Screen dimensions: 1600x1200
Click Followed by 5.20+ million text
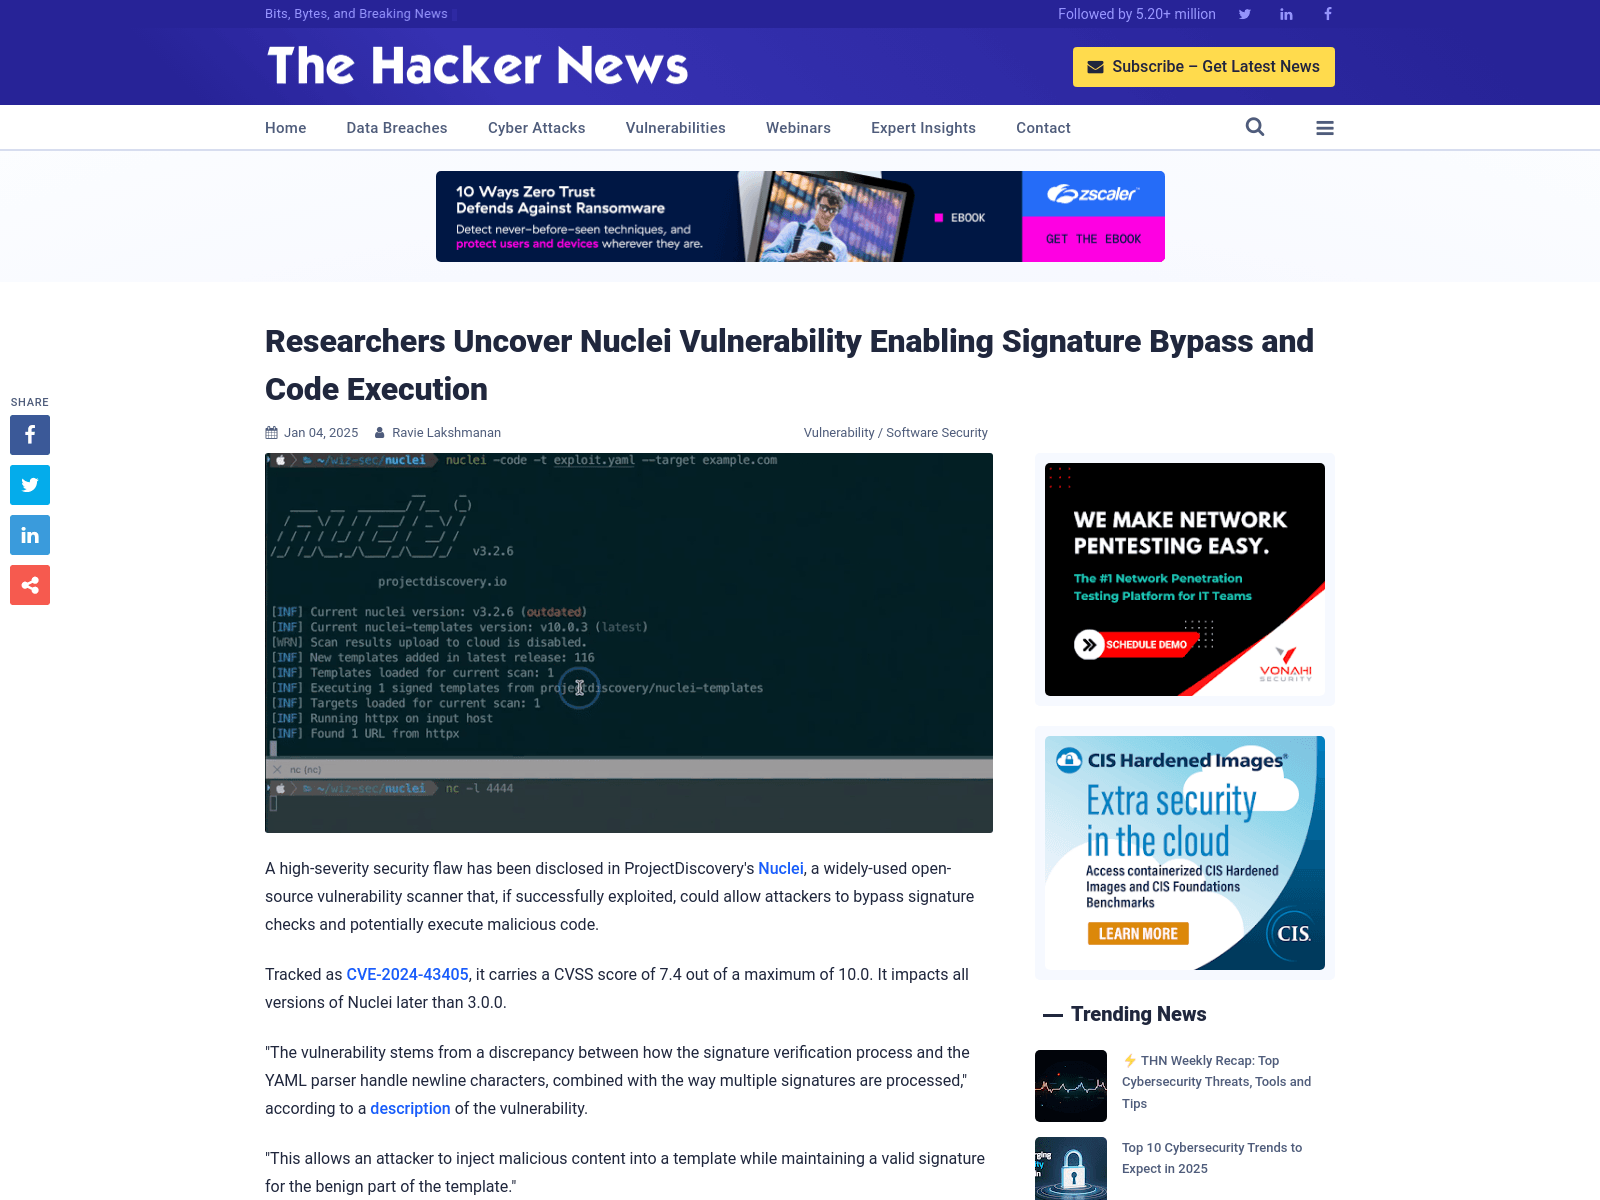click(x=1137, y=14)
